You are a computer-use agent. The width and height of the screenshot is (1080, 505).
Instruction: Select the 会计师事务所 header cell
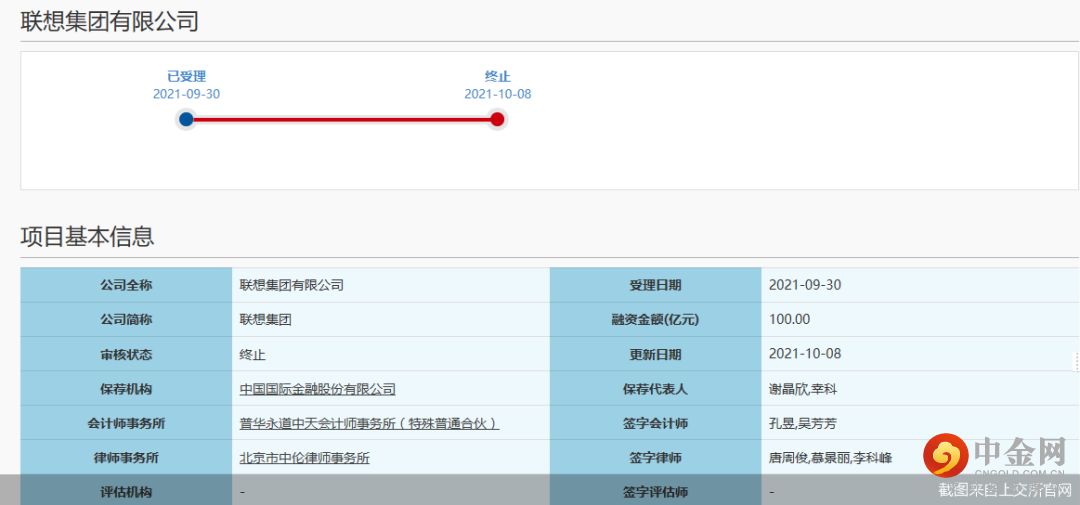point(126,424)
